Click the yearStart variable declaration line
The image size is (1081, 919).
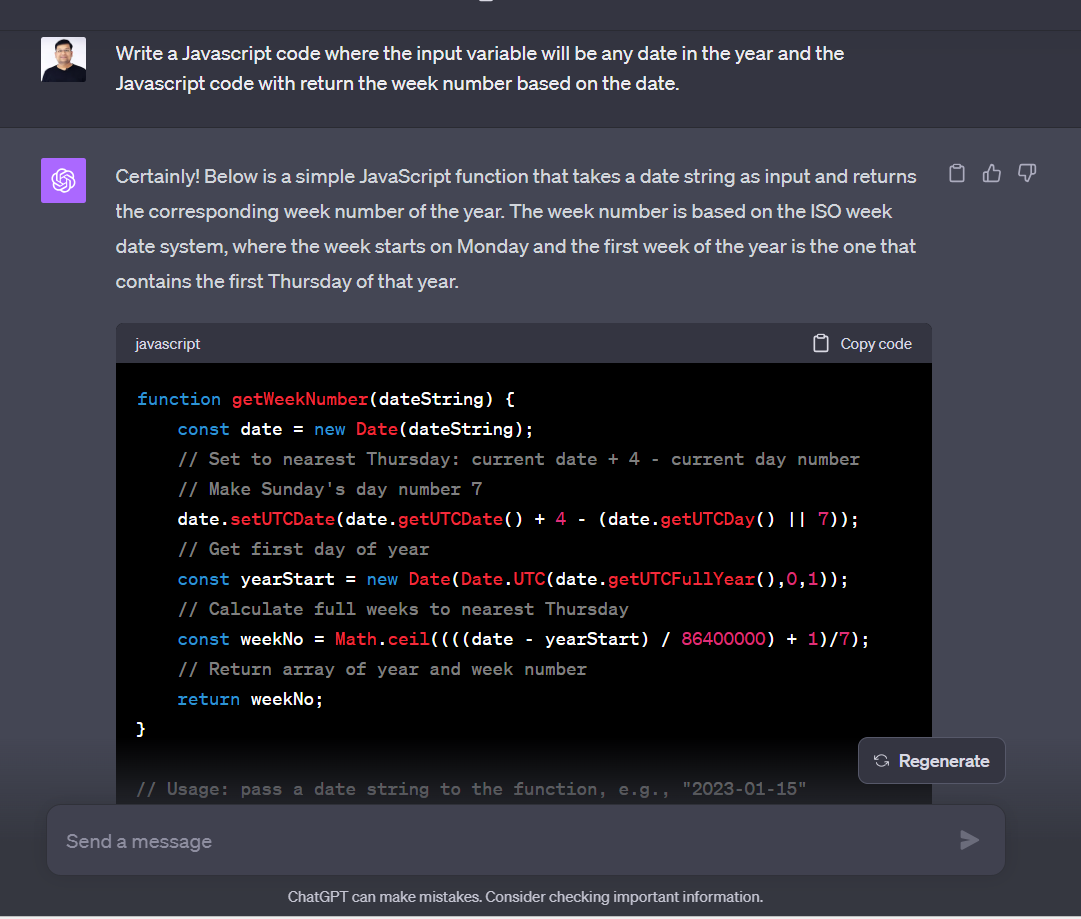point(512,579)
